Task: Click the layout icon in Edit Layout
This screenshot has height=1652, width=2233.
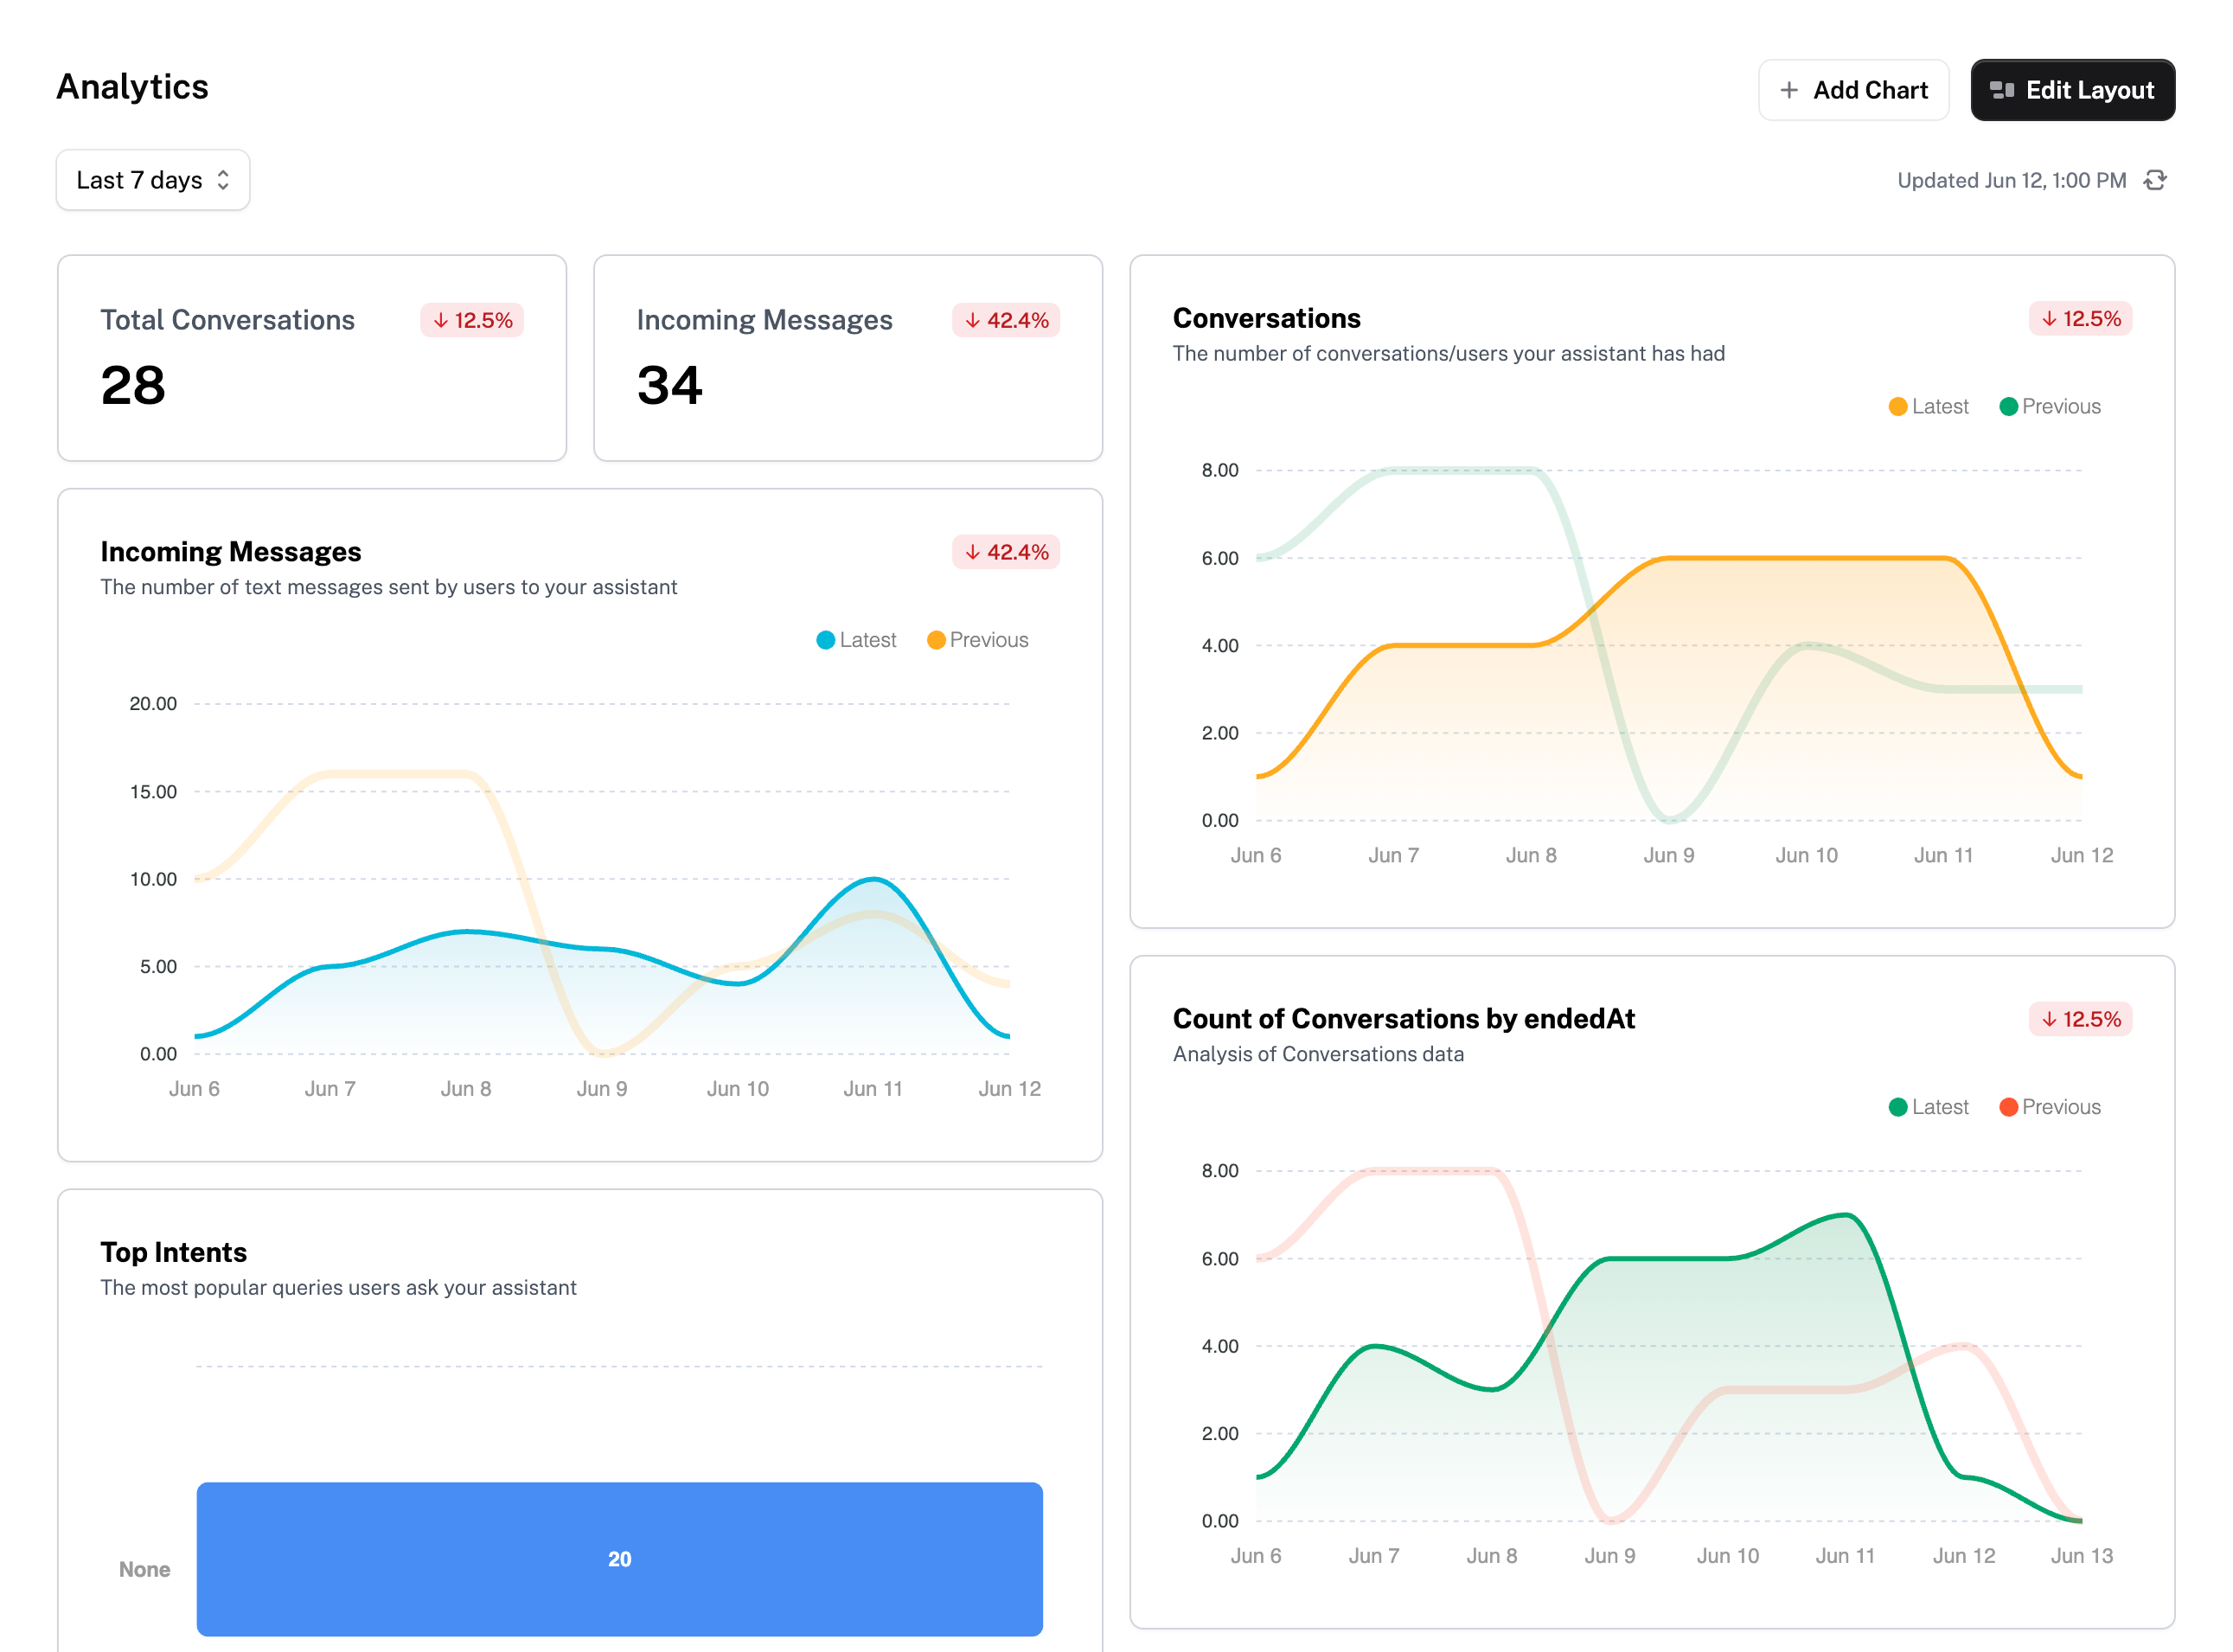Action: (2002, 90)
